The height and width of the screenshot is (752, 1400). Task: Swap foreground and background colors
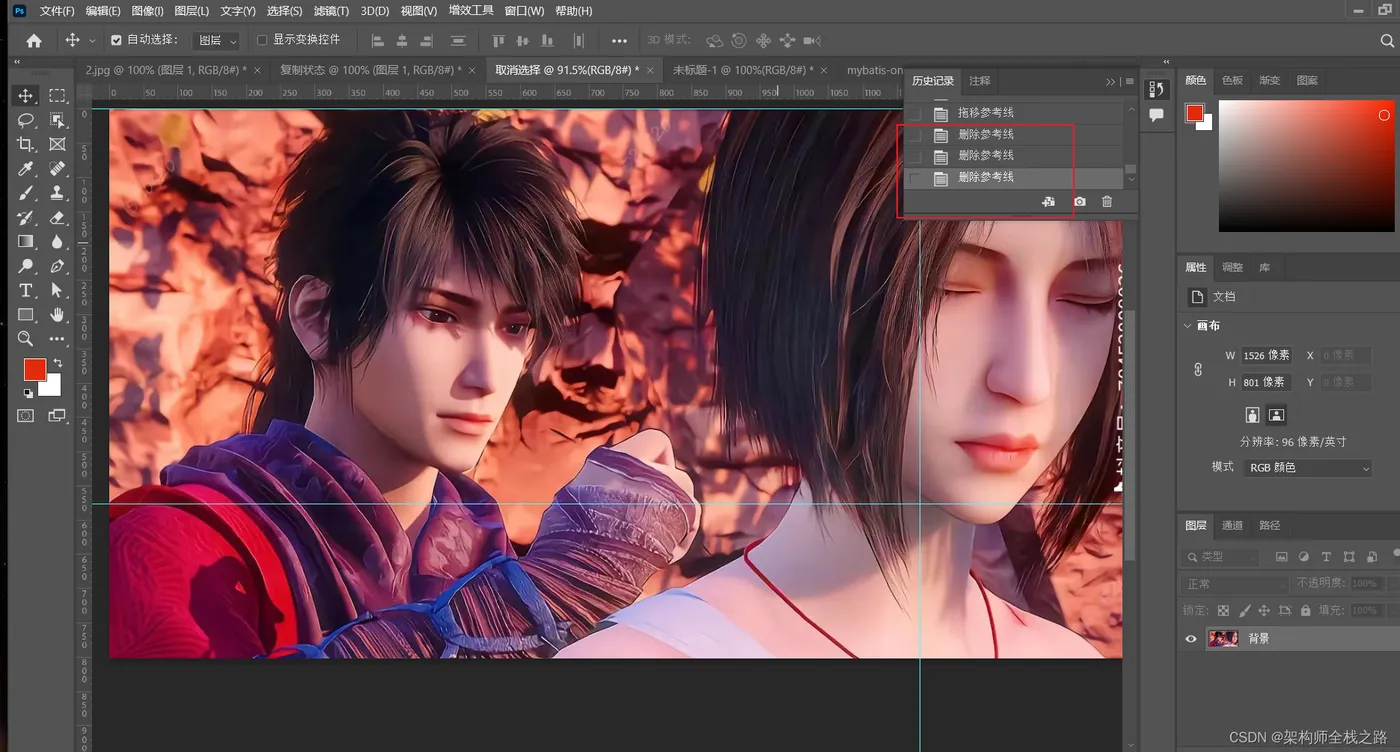[x=57, y=363]
